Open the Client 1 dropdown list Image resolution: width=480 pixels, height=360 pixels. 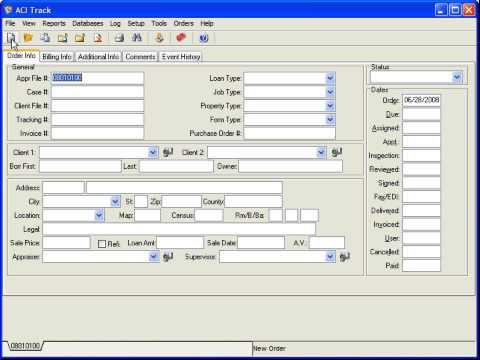point(153,152)
